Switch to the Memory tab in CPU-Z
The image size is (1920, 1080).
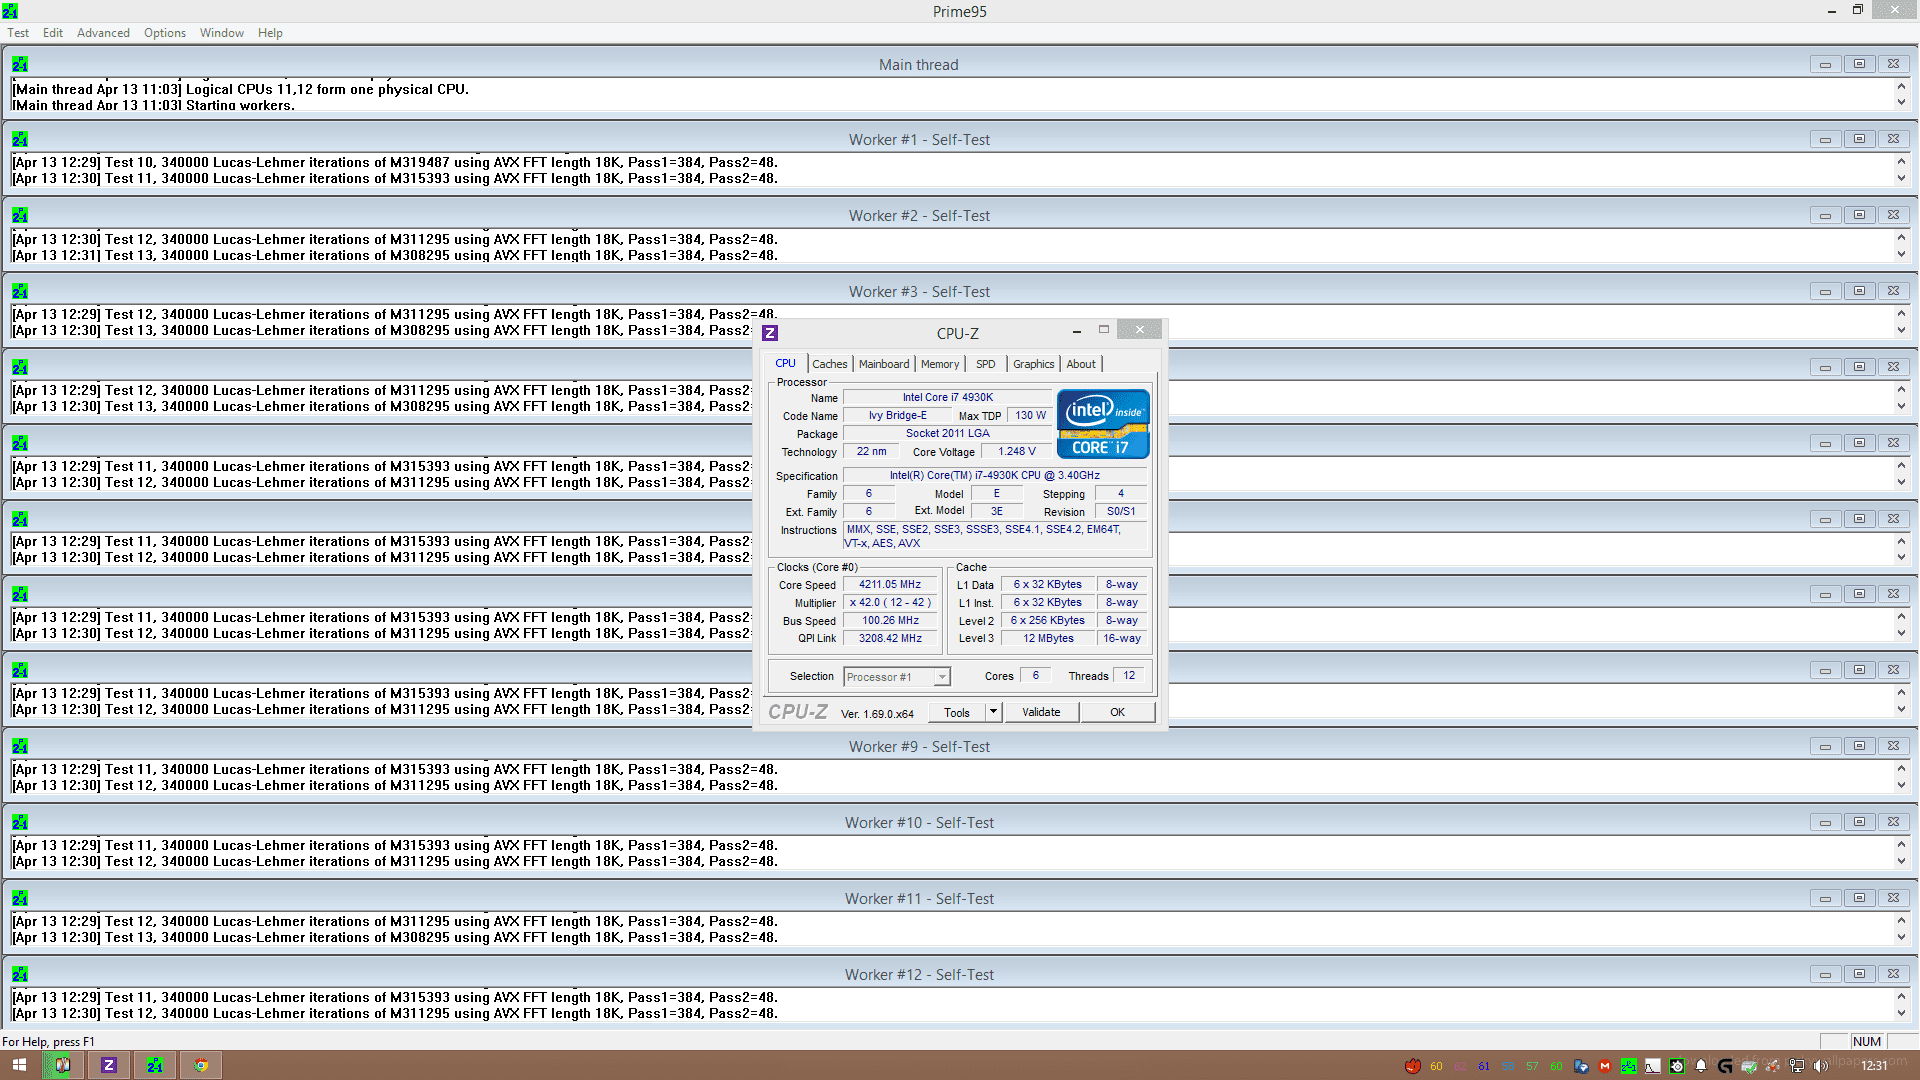(x=940, y=364)
